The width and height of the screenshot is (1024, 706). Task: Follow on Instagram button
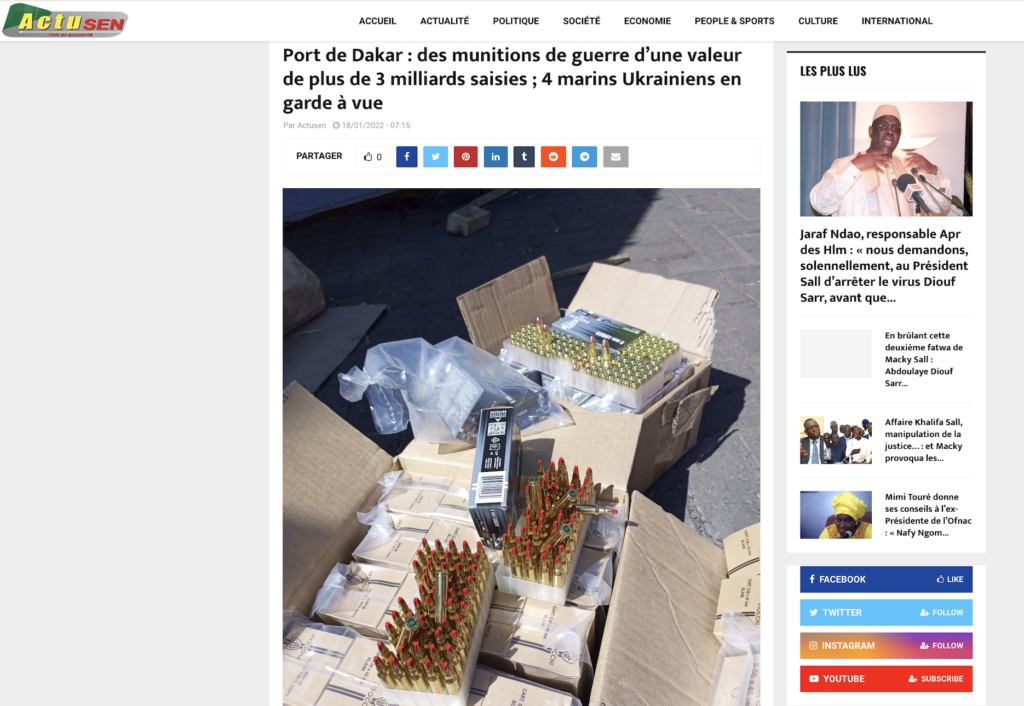886,645
